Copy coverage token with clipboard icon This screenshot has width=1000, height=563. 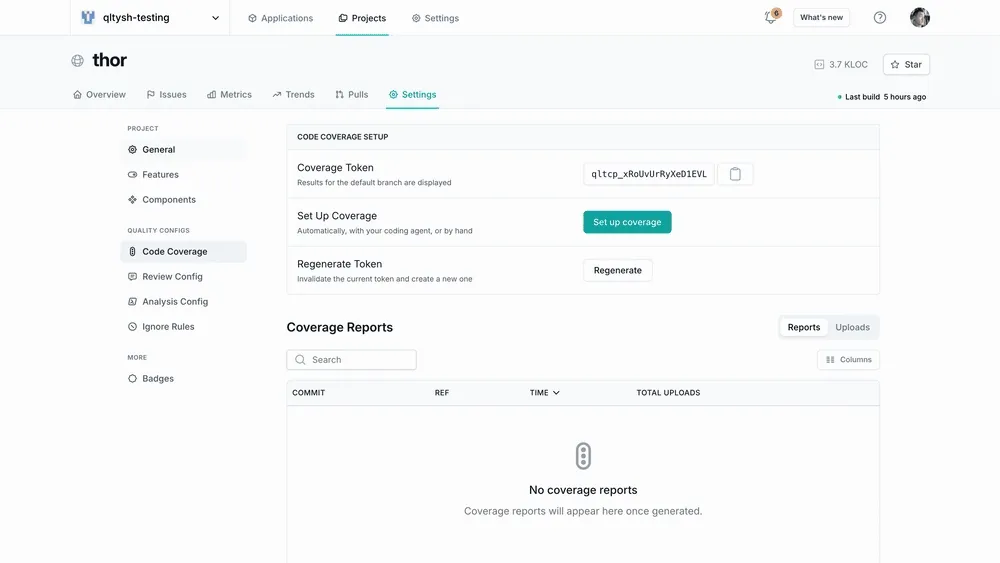tap(735, 174)
